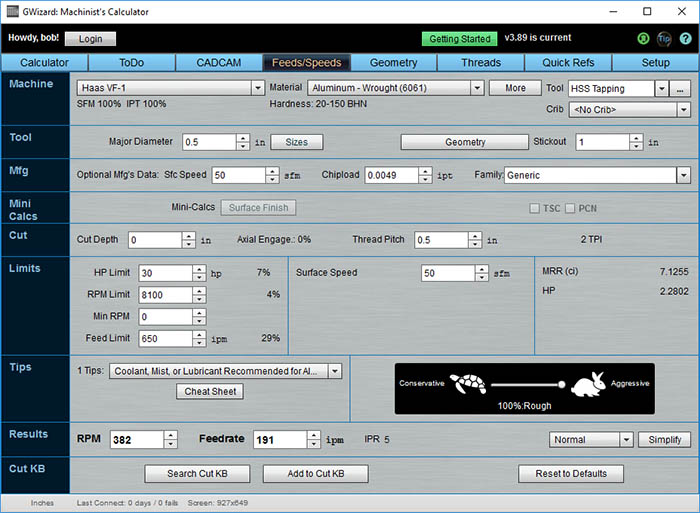
Task: Select the Feeds/Speeds tab
Action: [x=306, y=63]
